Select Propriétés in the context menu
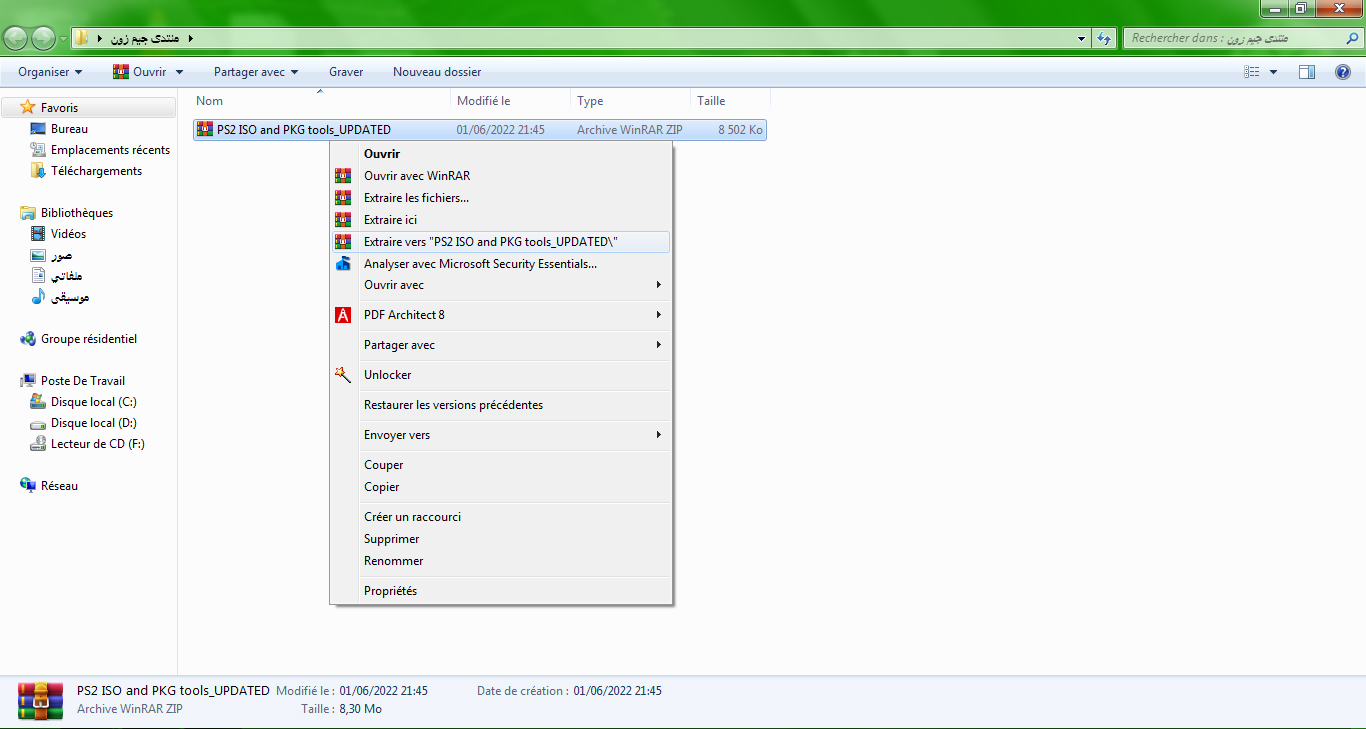The width and height of the screenshot is (1366, 729). [x=390, y=591]
